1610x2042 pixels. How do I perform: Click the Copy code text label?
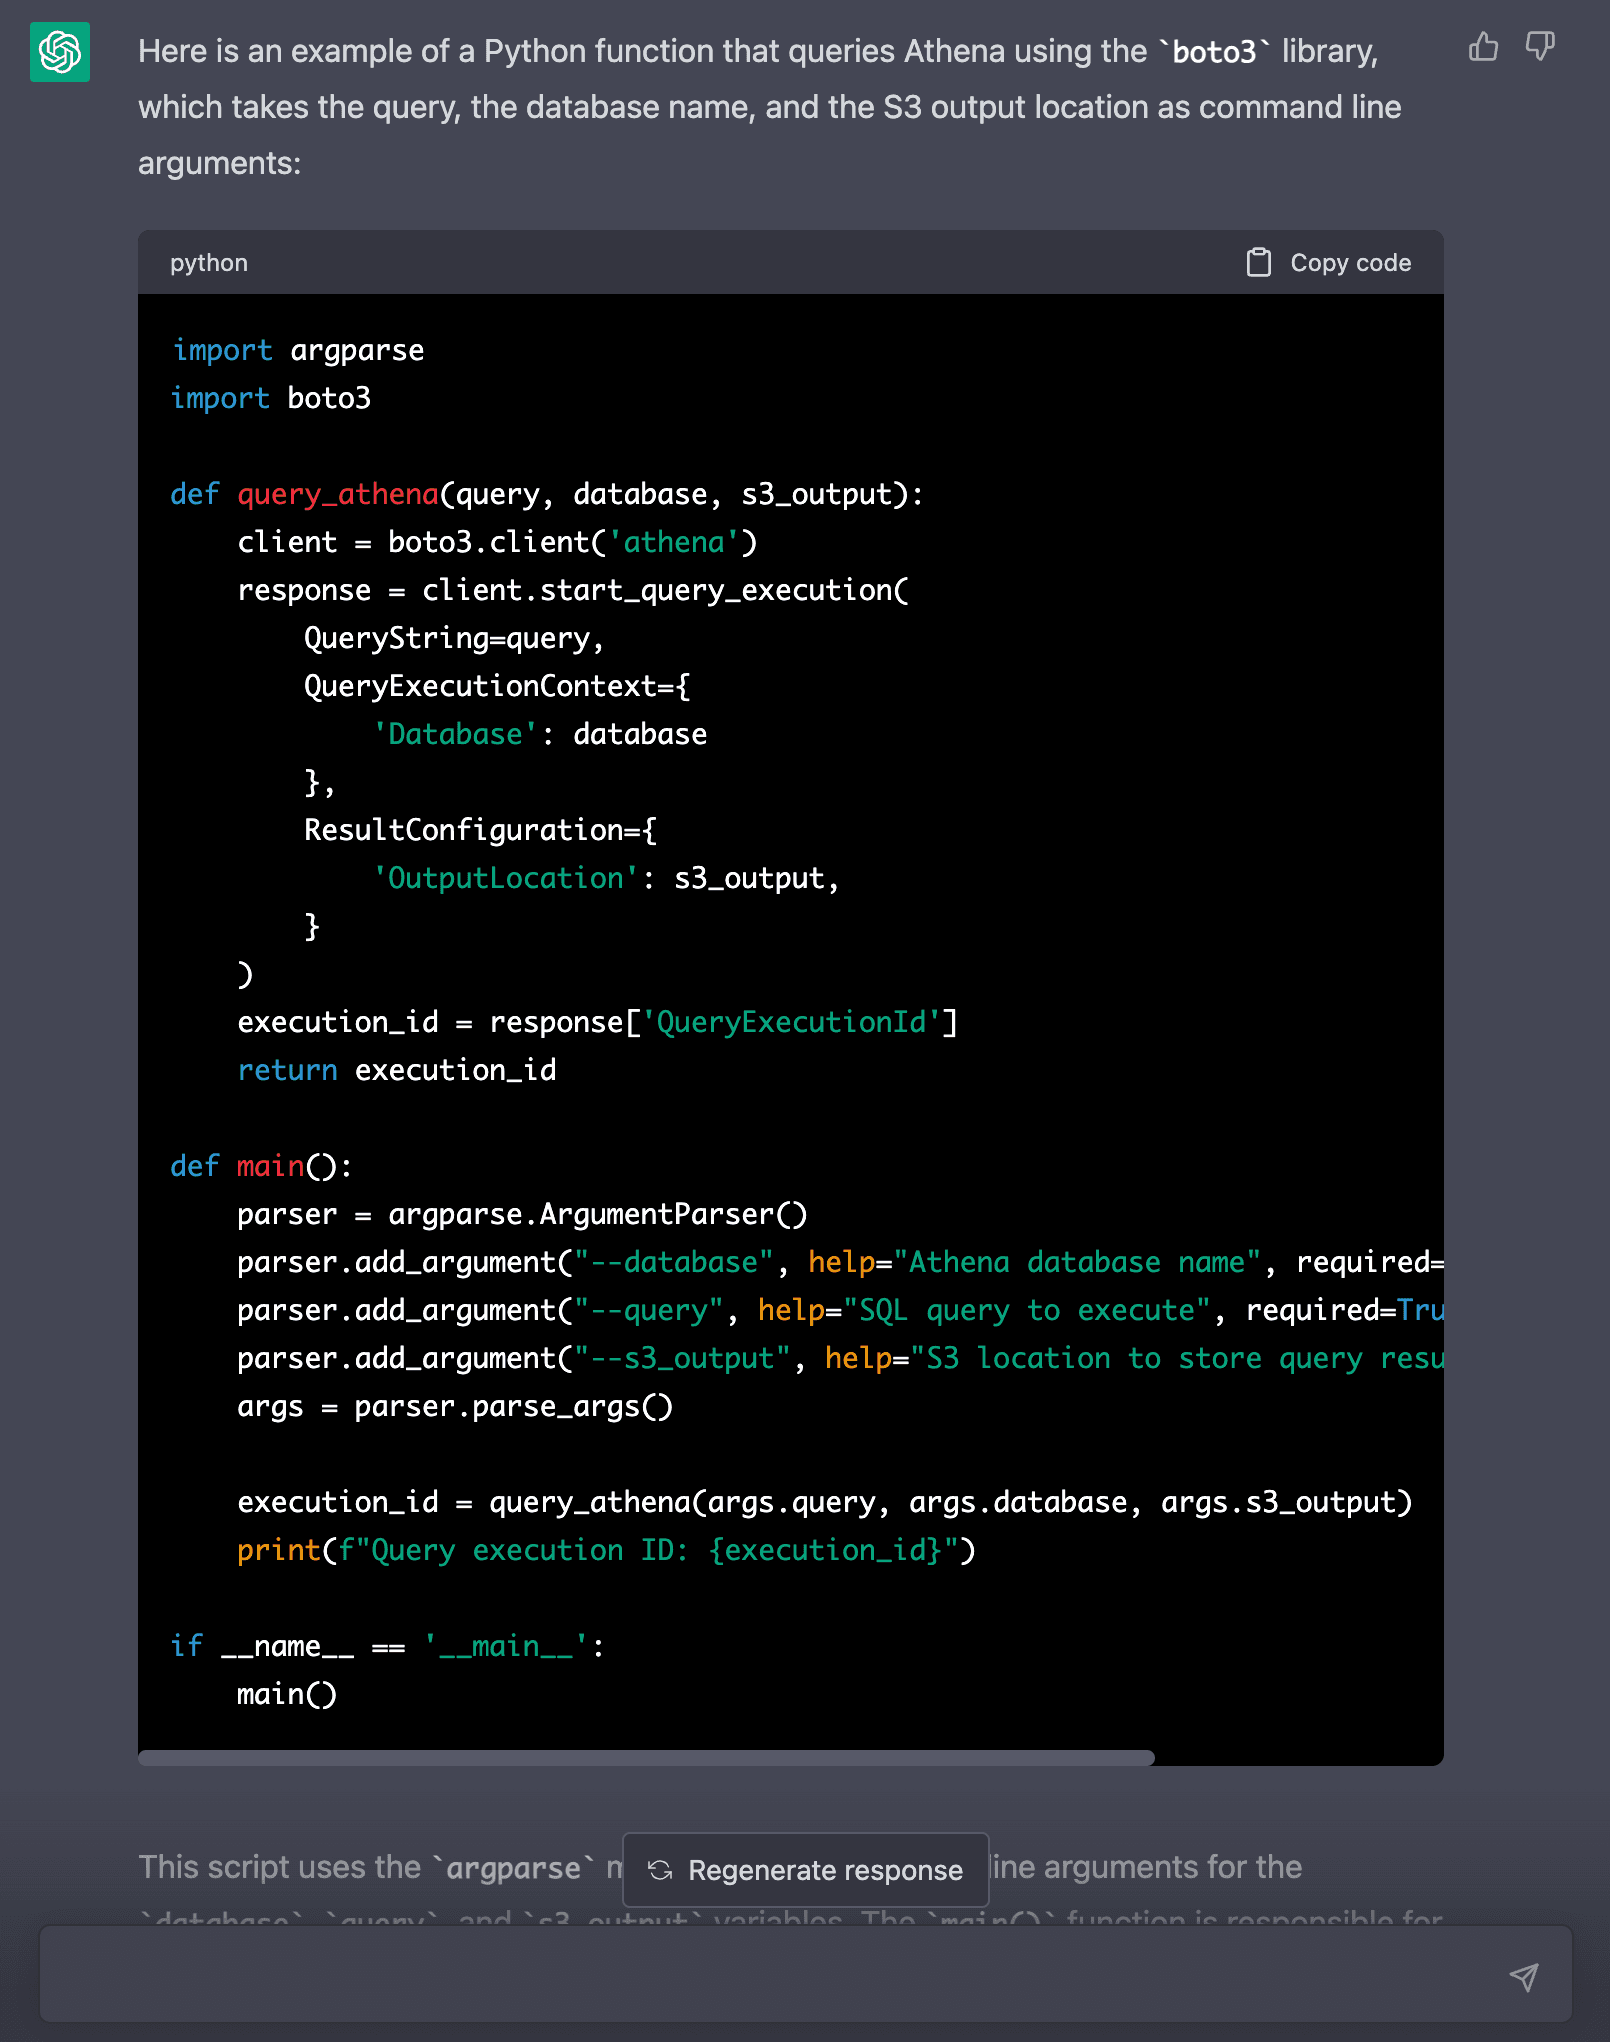point(1350,262)
